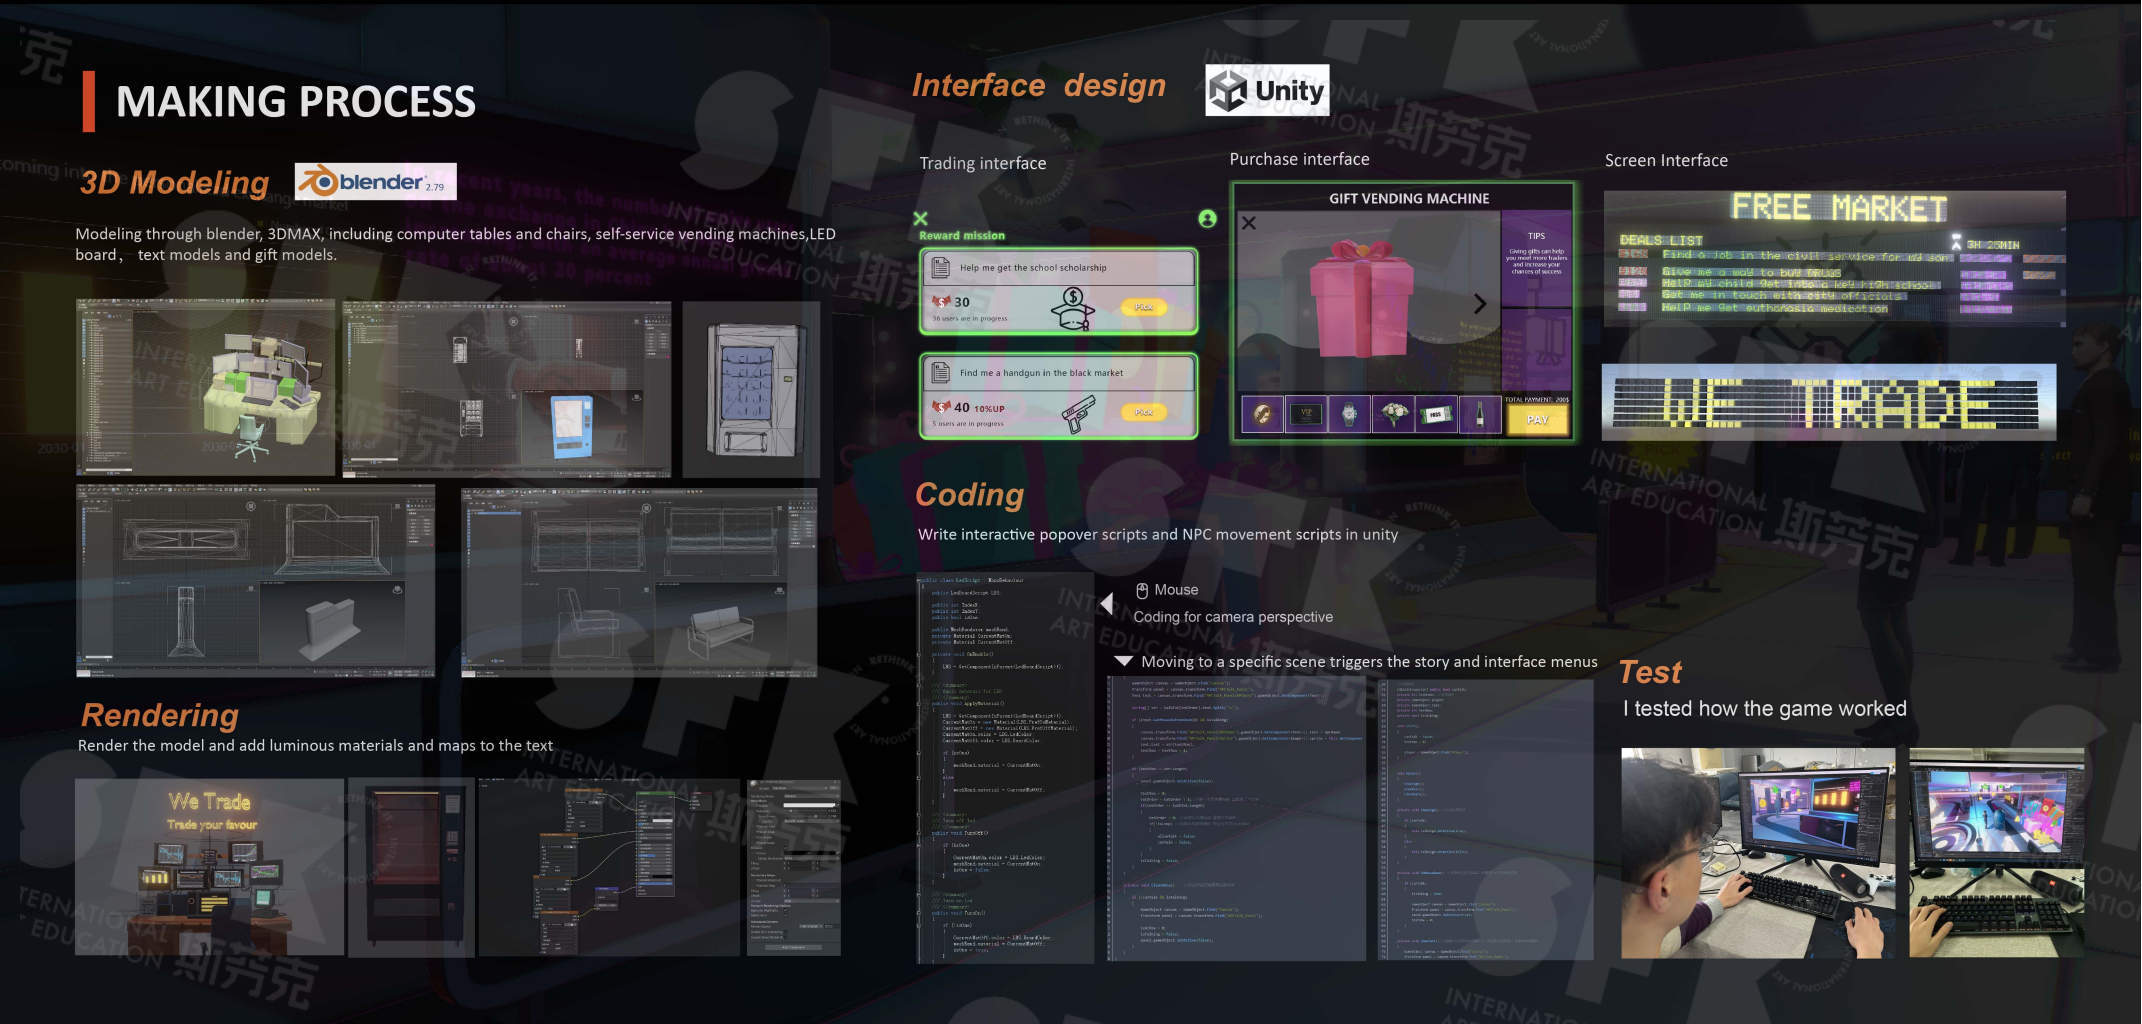Select the VIP card gift item
The image size is (2142, 1024).
pos(1306,414)
